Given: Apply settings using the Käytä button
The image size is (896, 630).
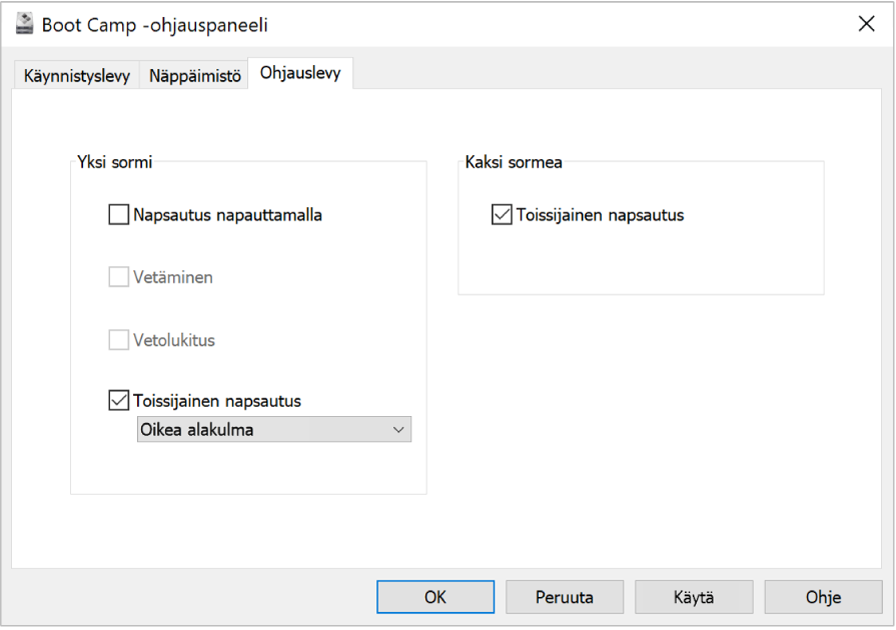Looking at the screenshot, I should [x=694, y=597].
